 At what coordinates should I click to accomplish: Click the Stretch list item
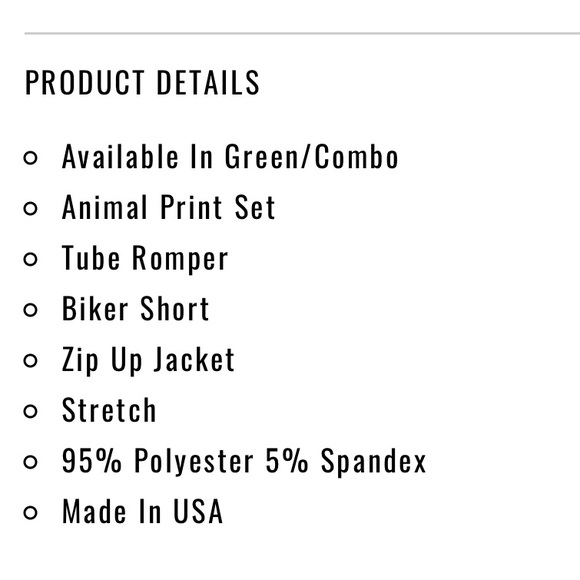click(x=109, y=410)
